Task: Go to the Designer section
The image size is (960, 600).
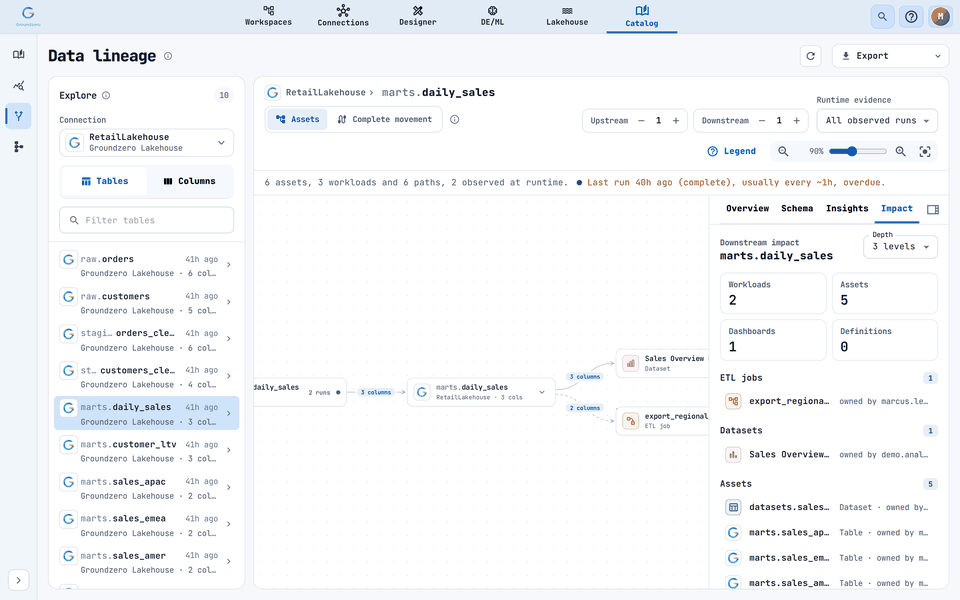Action: [418, 16]
